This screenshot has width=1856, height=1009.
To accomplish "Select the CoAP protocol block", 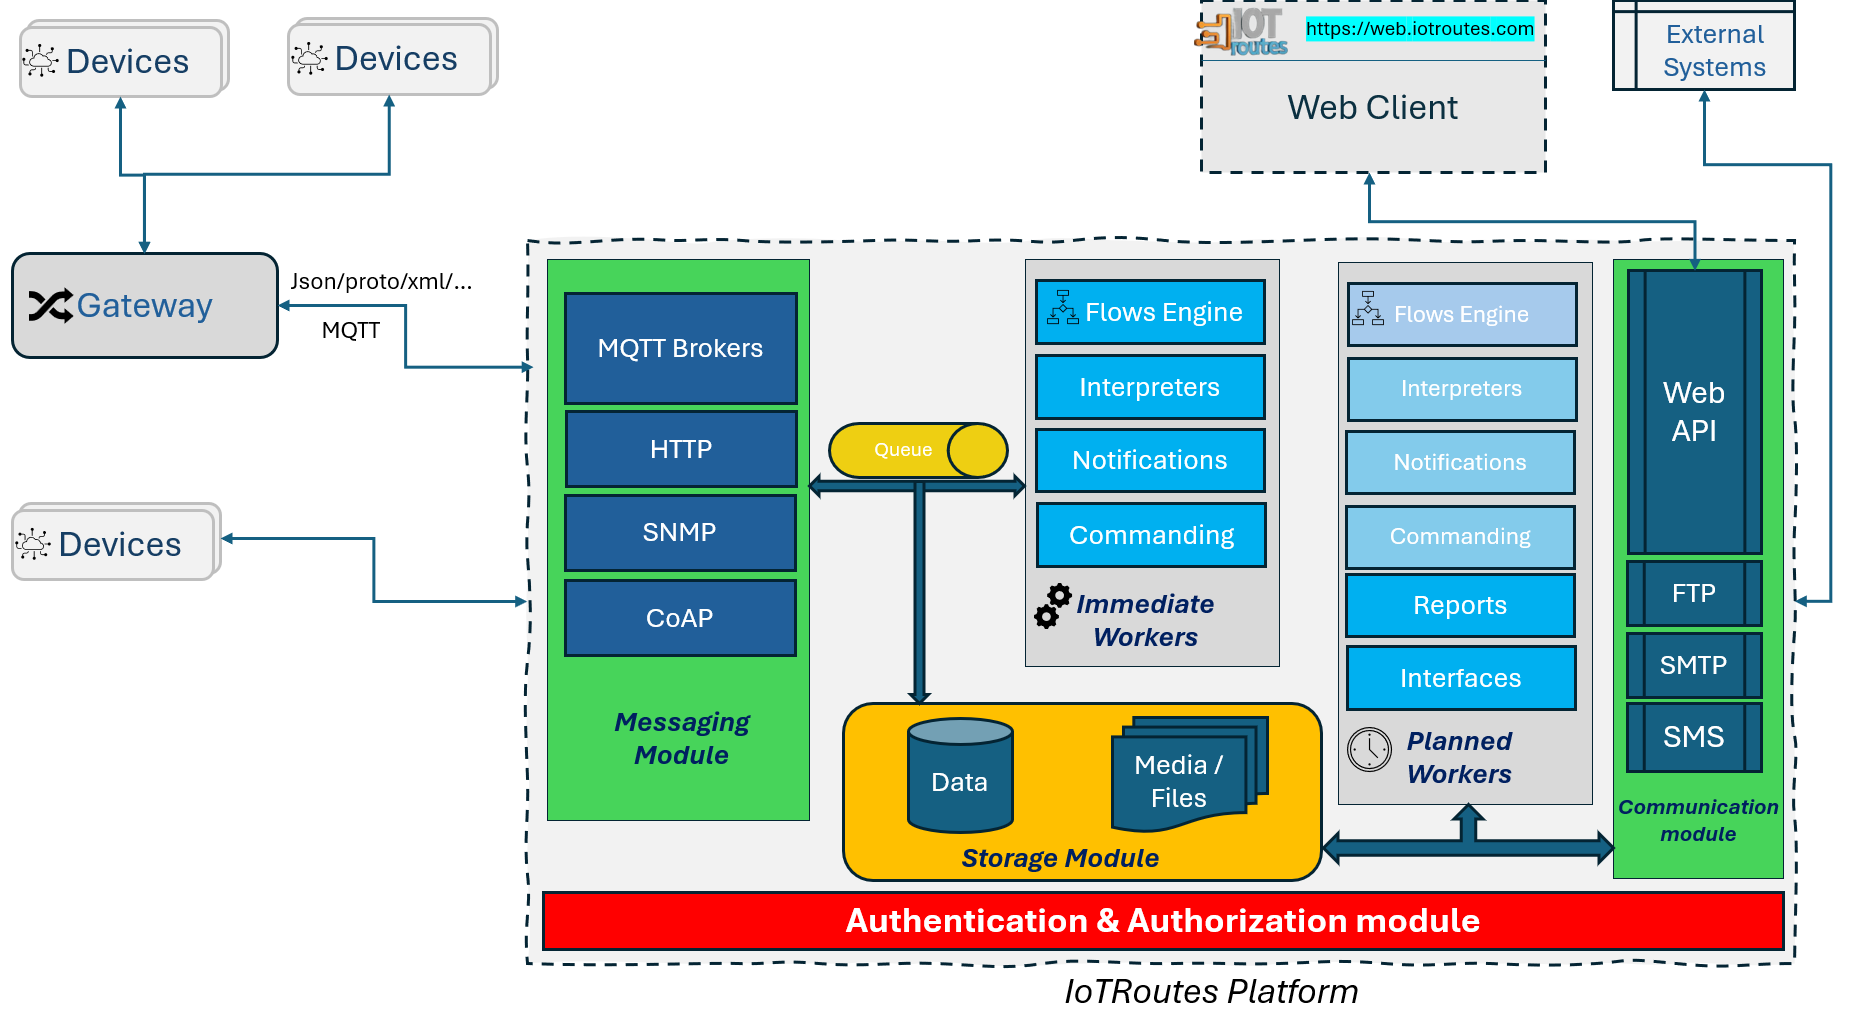I will (680, 618).
